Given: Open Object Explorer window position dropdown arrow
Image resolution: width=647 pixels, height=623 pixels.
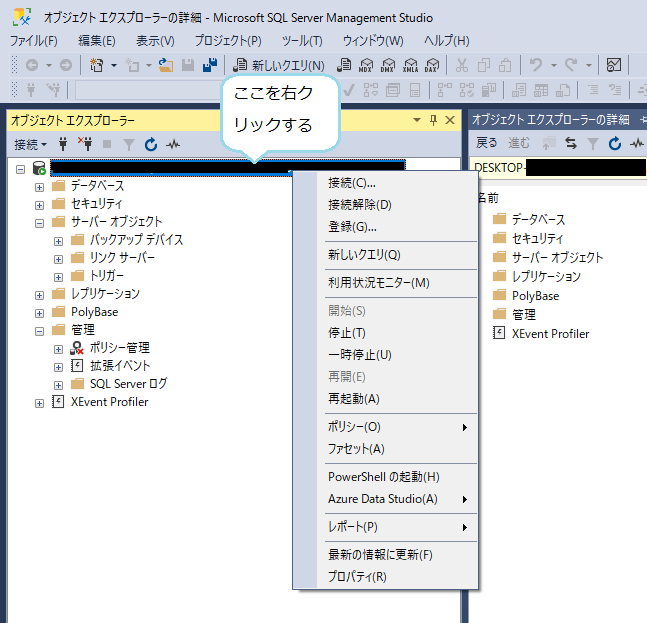Looking at the screenshot, I should [x=417, y=120].
